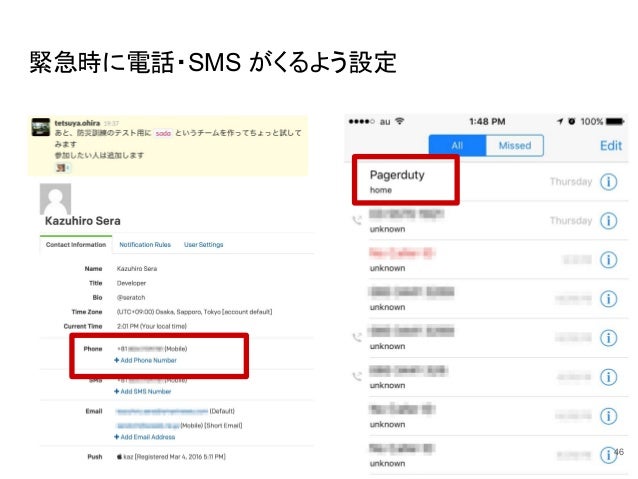This screenshot has width=638, height=479.
Task: Open info for the Pagerduty call entry
Action: [x=608, y=182]
